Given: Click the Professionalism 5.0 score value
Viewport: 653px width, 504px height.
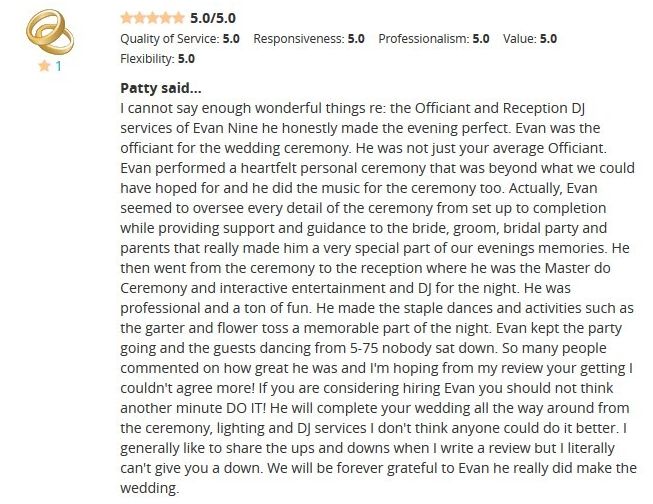Looking at the screenshot, I should tap(481, 39).
